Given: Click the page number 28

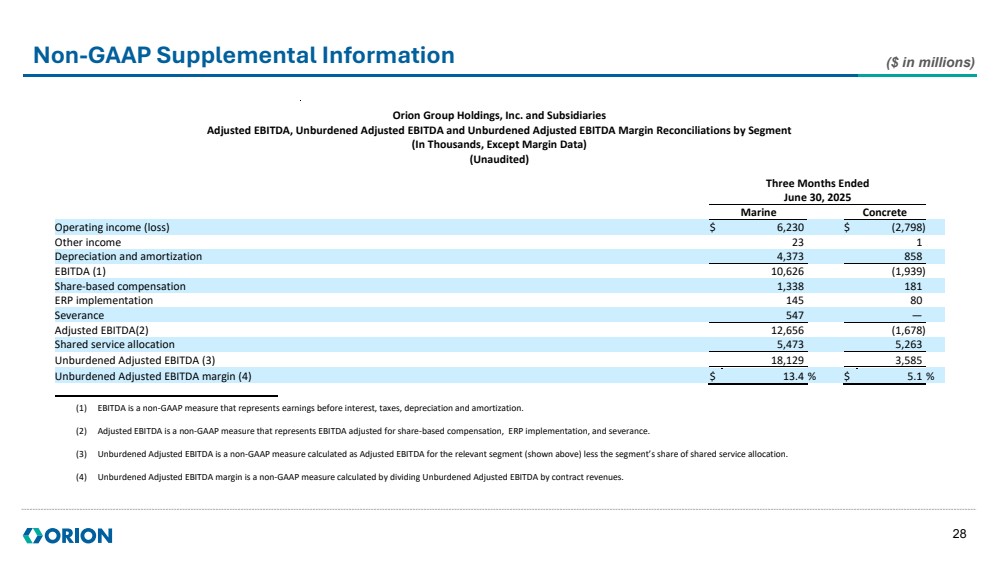Looking at the screenshot, I should pos(959,535).
